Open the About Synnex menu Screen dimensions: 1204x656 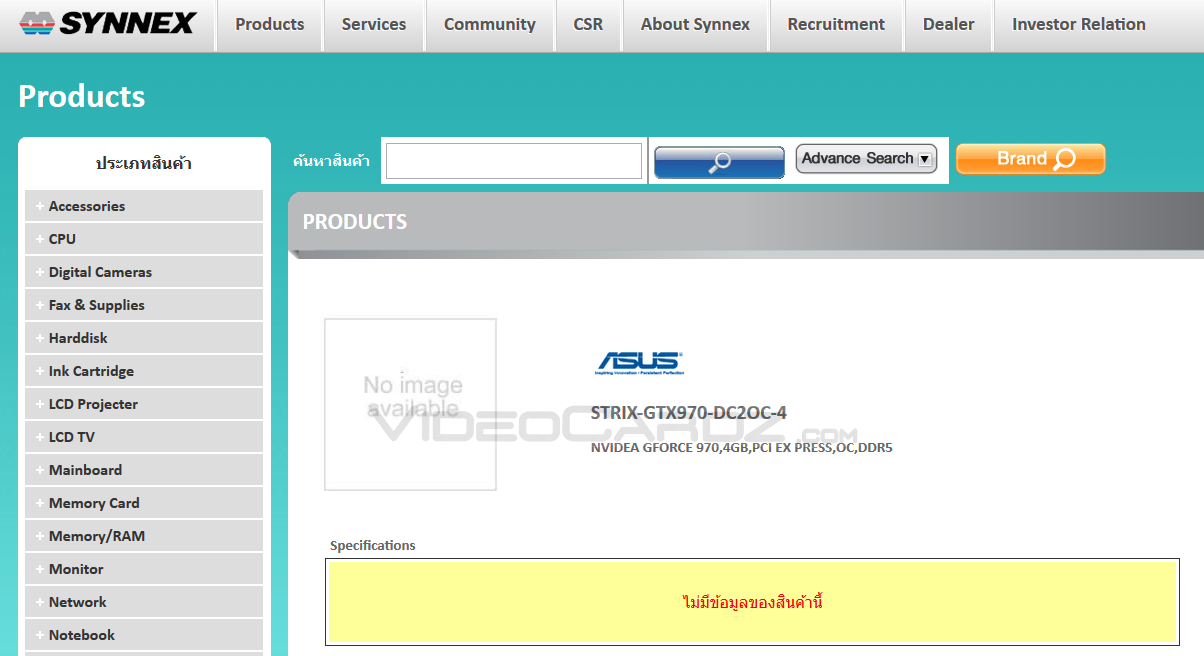695,24
